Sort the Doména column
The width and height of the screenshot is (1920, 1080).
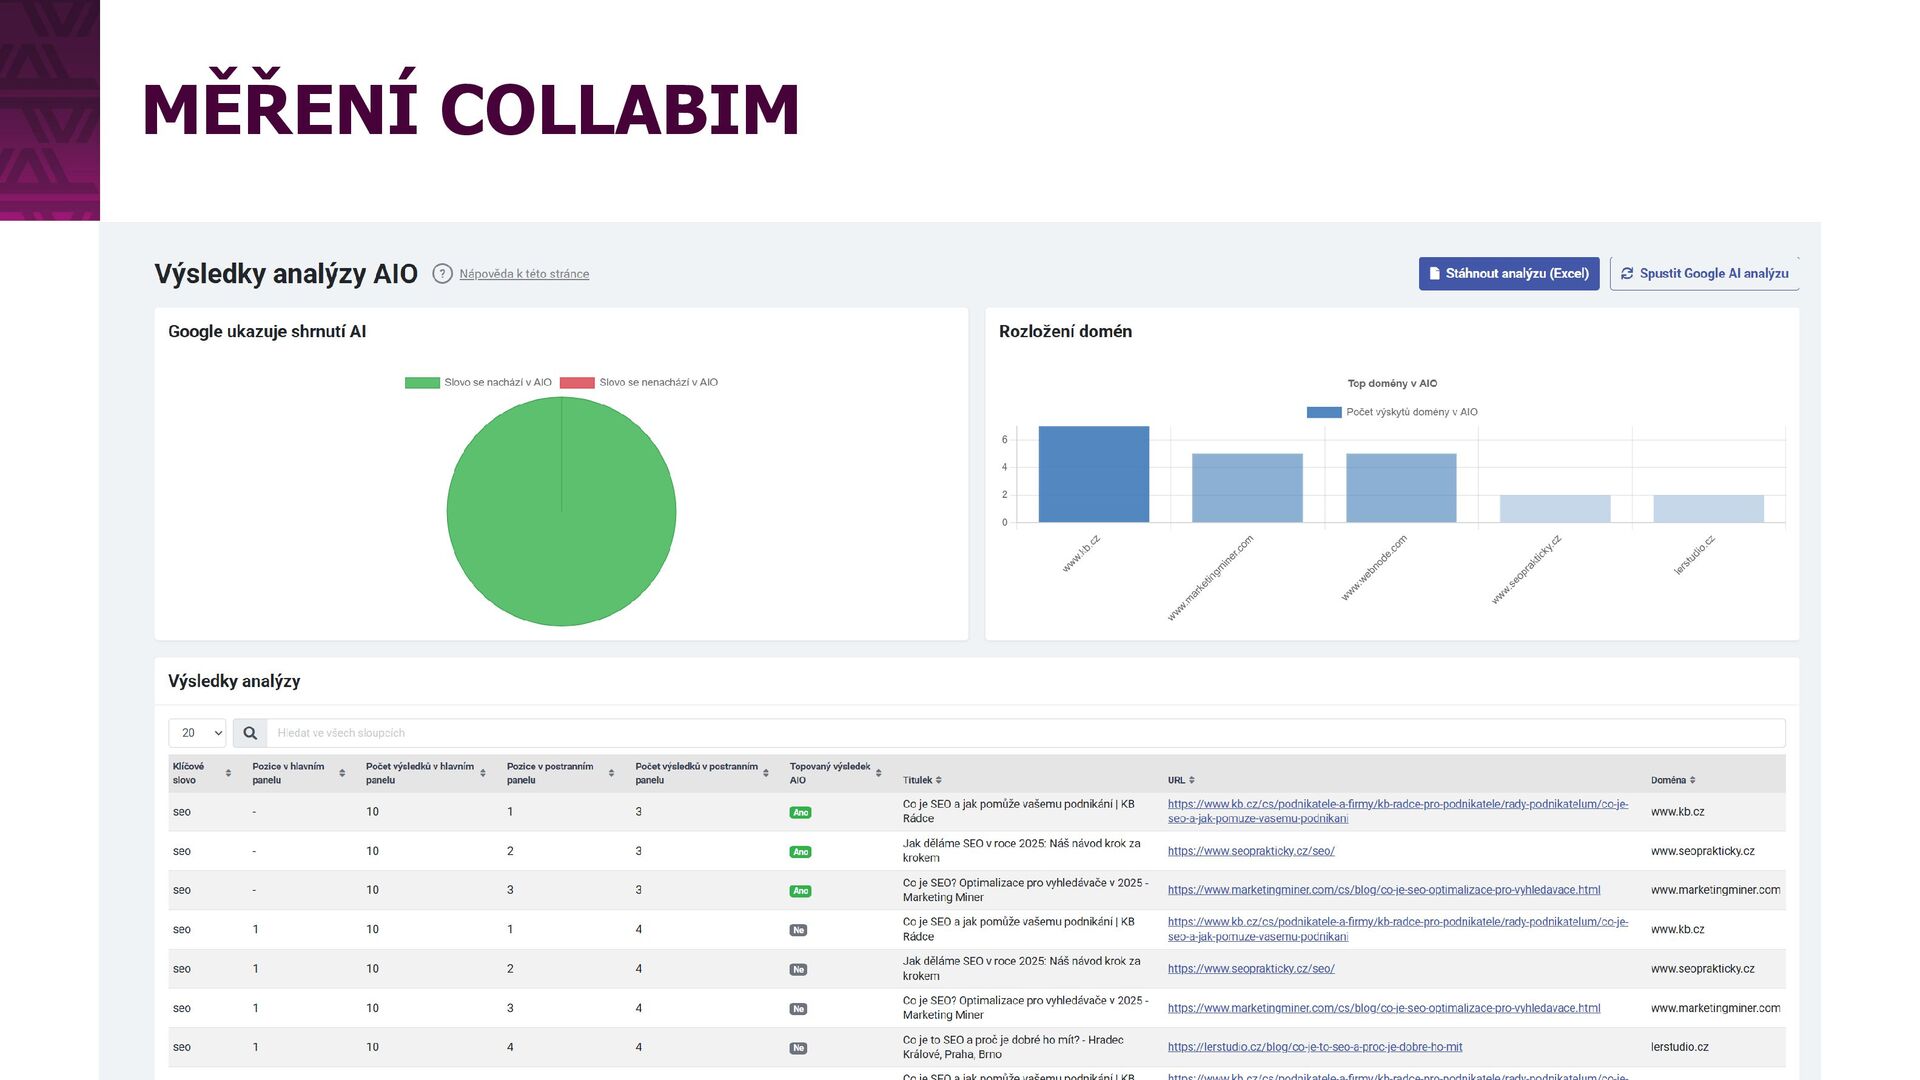pyautogui.click(x=1692, y=780)
